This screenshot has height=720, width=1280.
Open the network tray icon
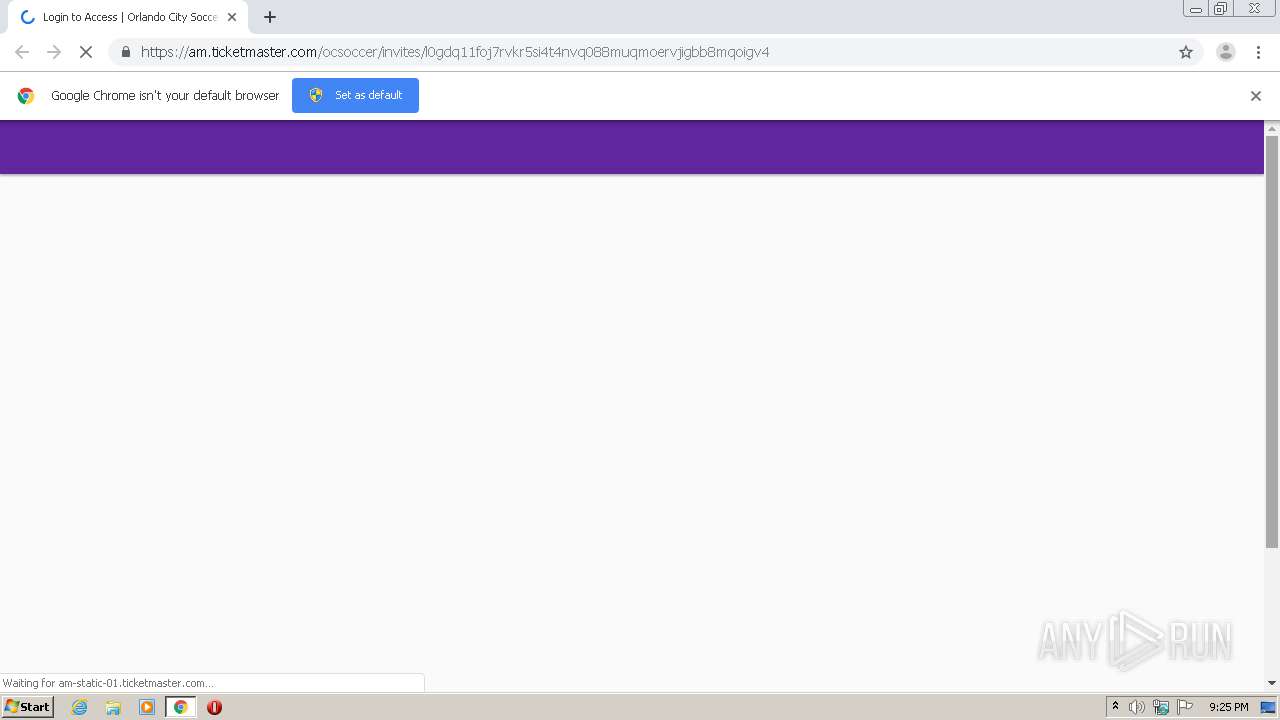point(1161,707)
